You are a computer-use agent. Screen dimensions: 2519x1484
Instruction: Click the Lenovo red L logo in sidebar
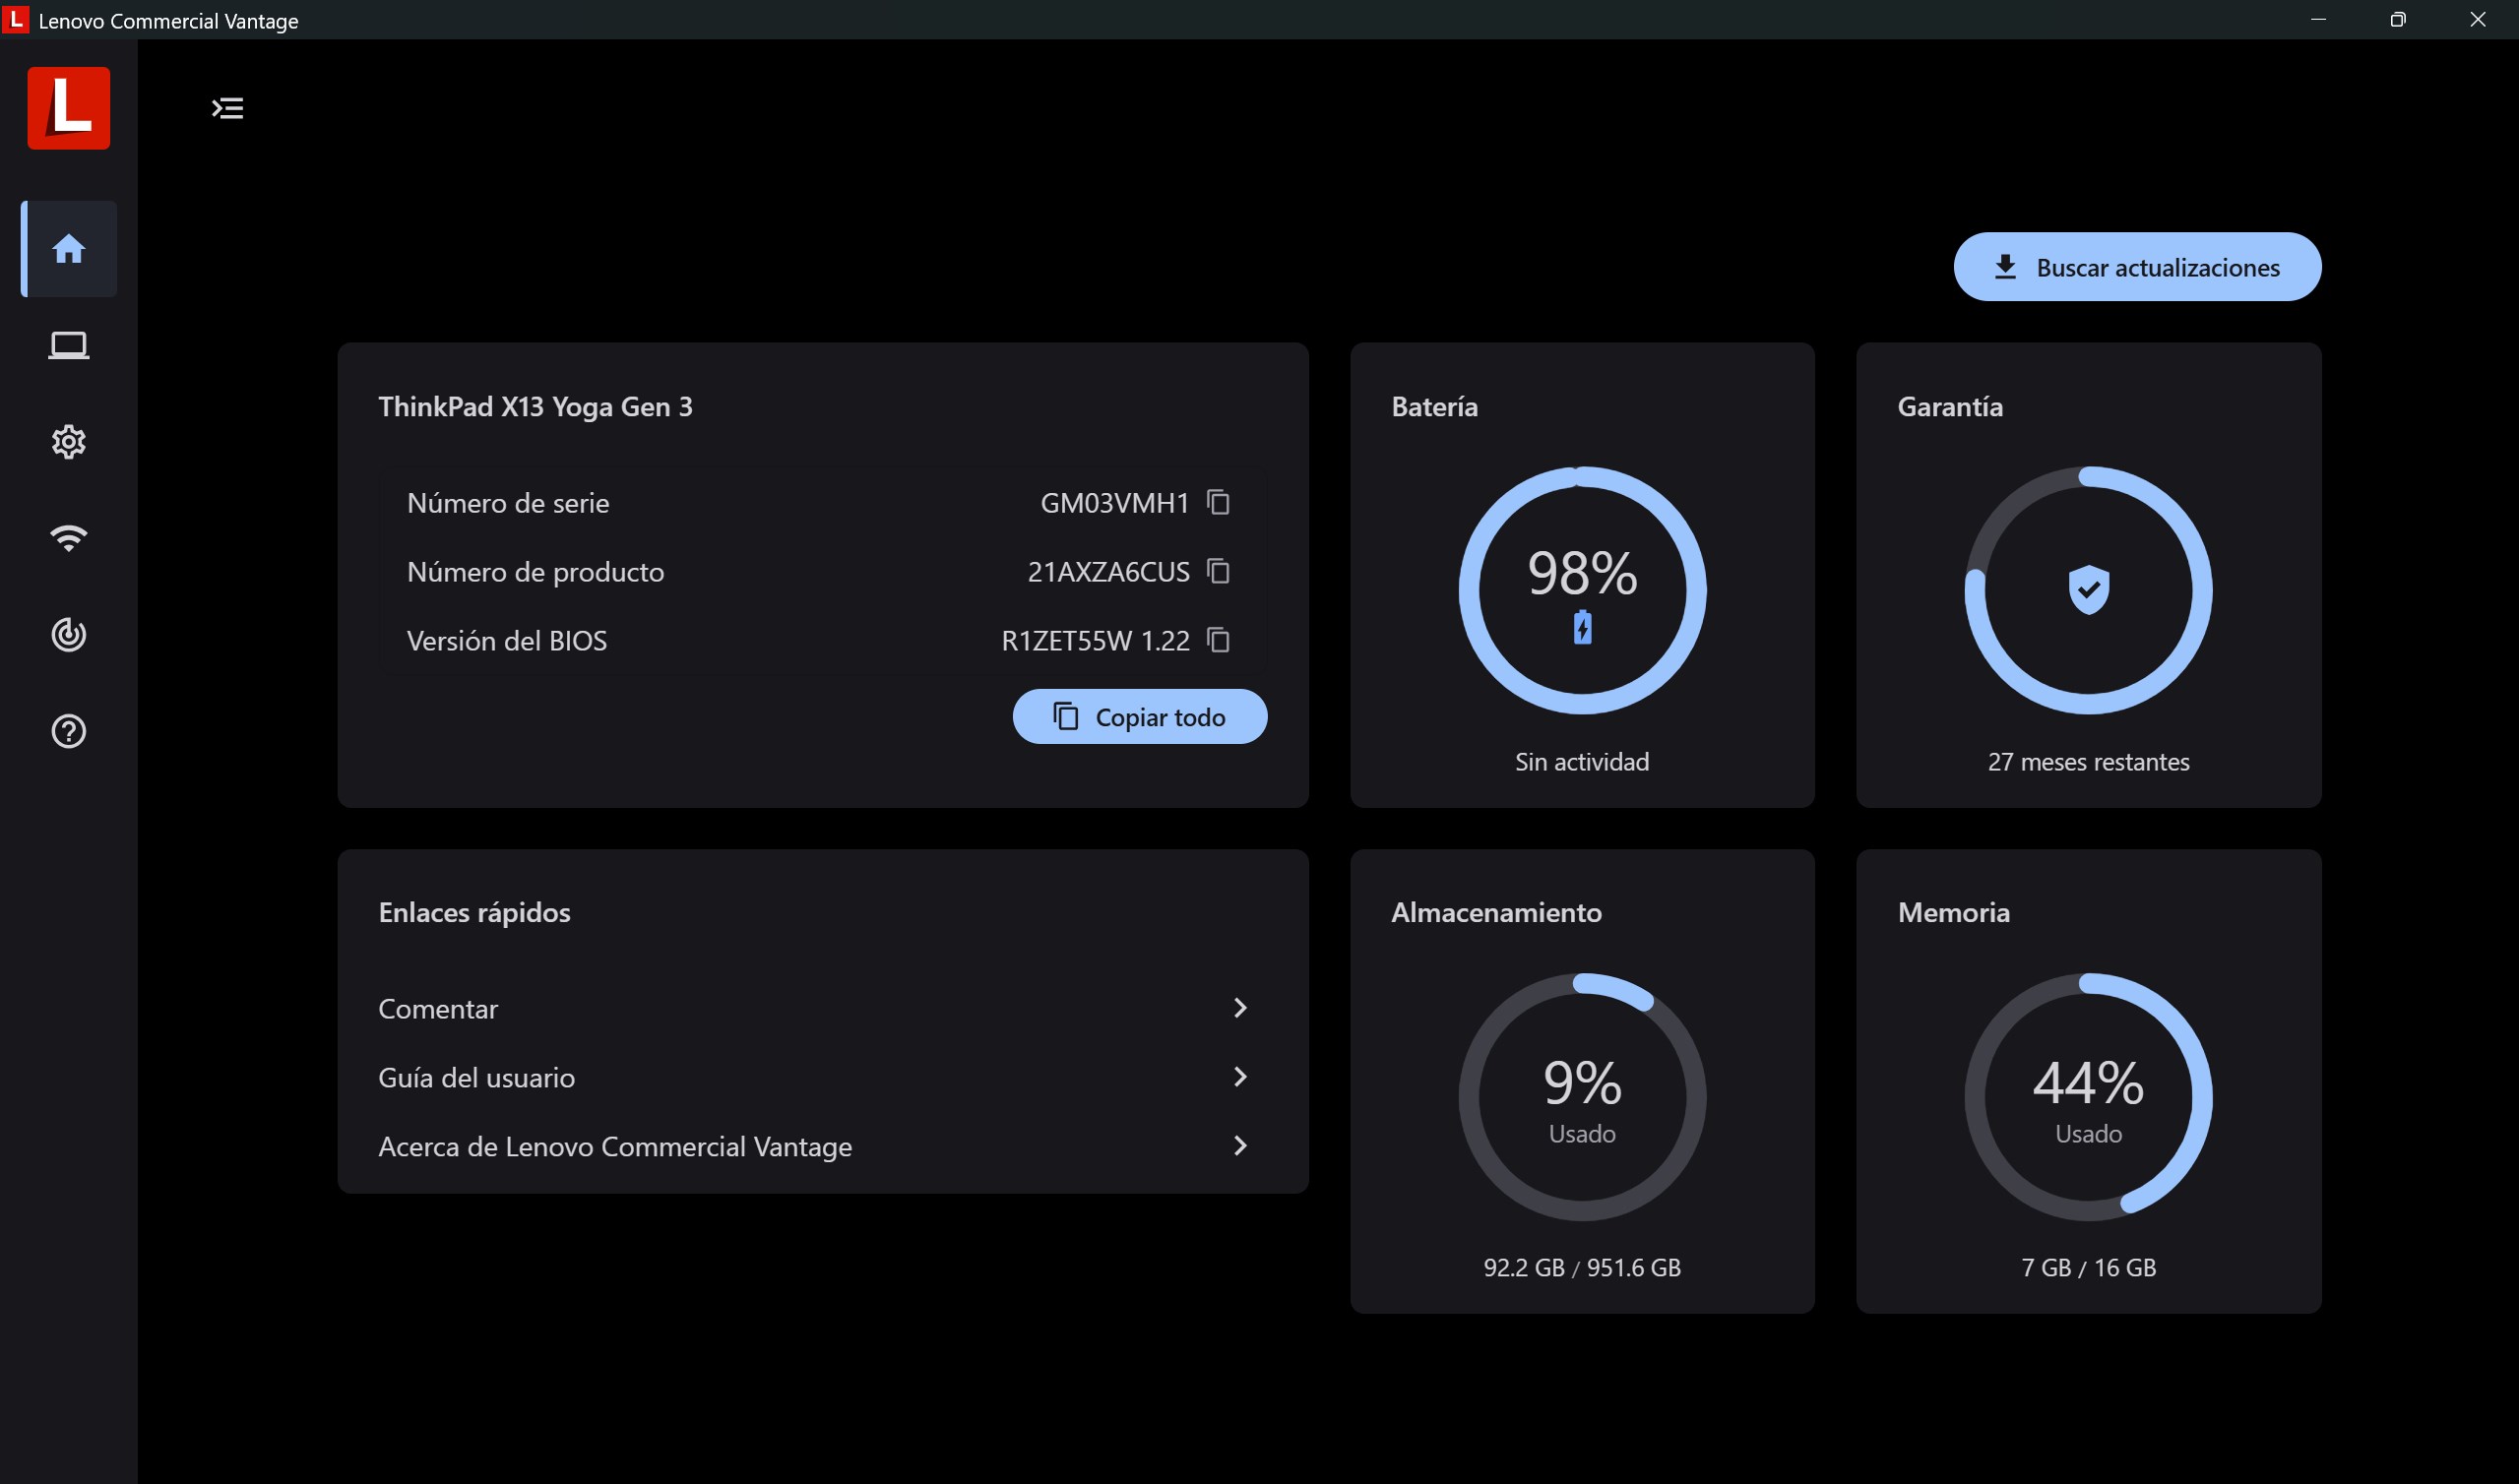tap(68, 108)
